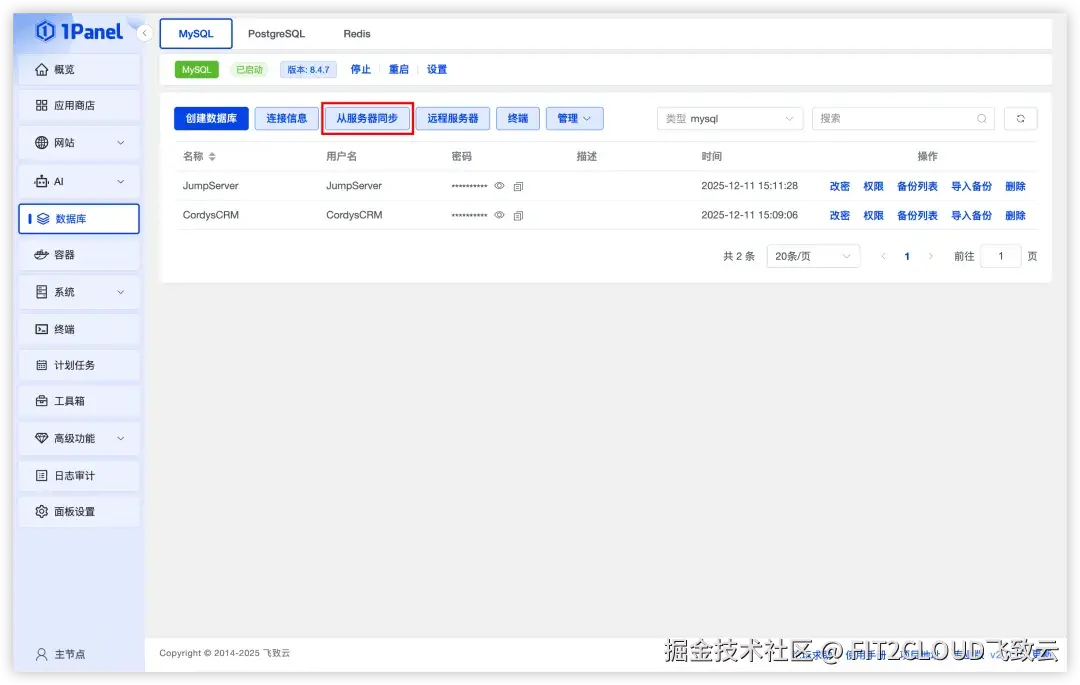Click the 远程服务器 button
Image resolution: width=1080 pixels, height=685 pixels.
tap(453, 118)
